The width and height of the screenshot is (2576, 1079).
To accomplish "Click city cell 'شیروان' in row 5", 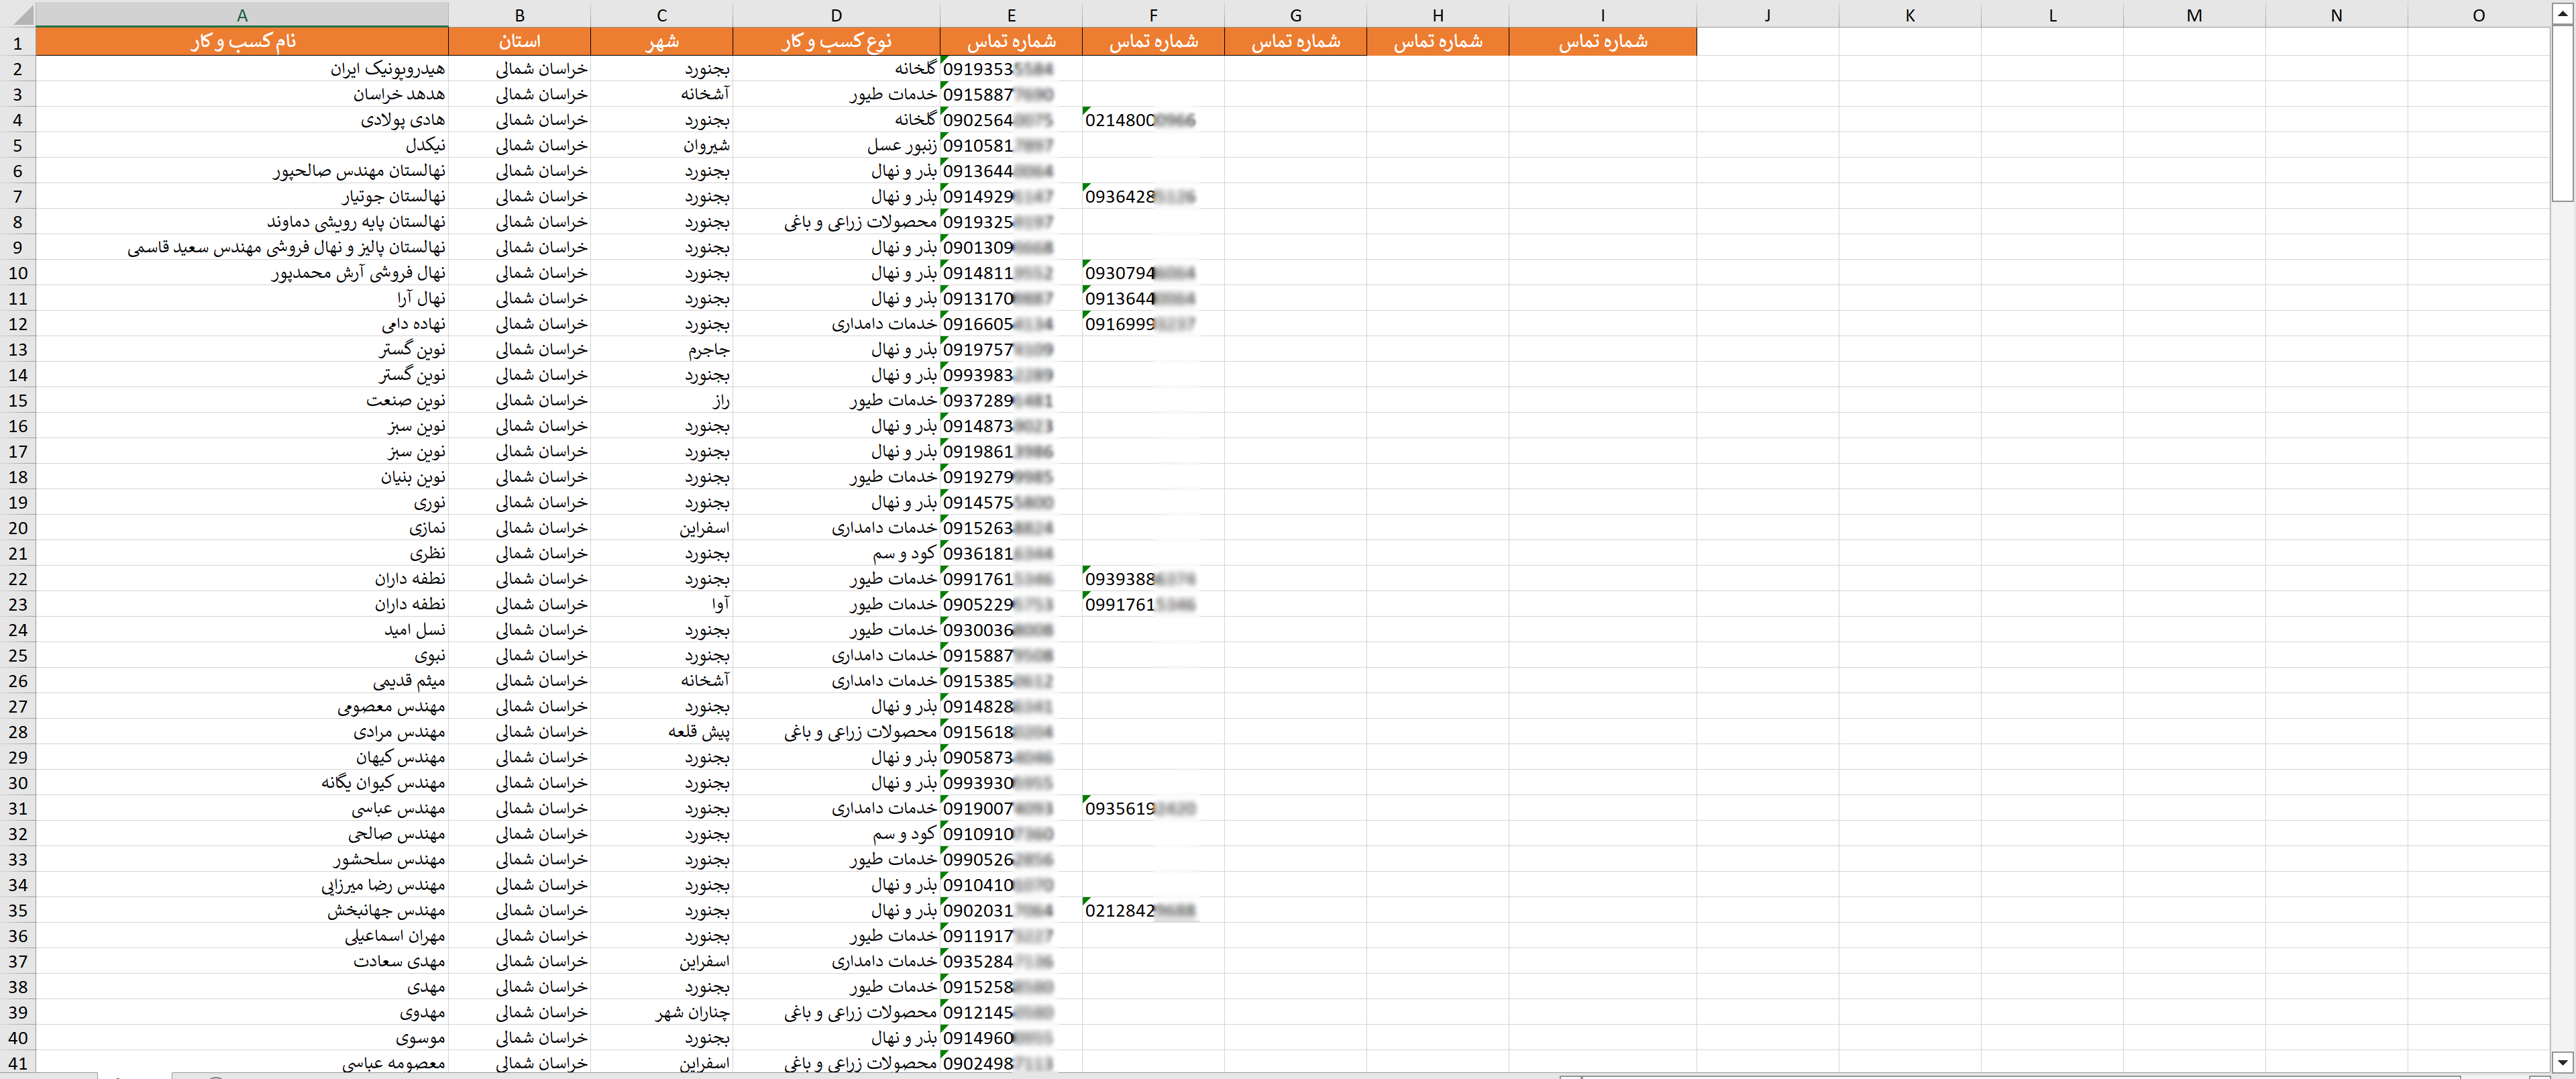I will point(661,145).
